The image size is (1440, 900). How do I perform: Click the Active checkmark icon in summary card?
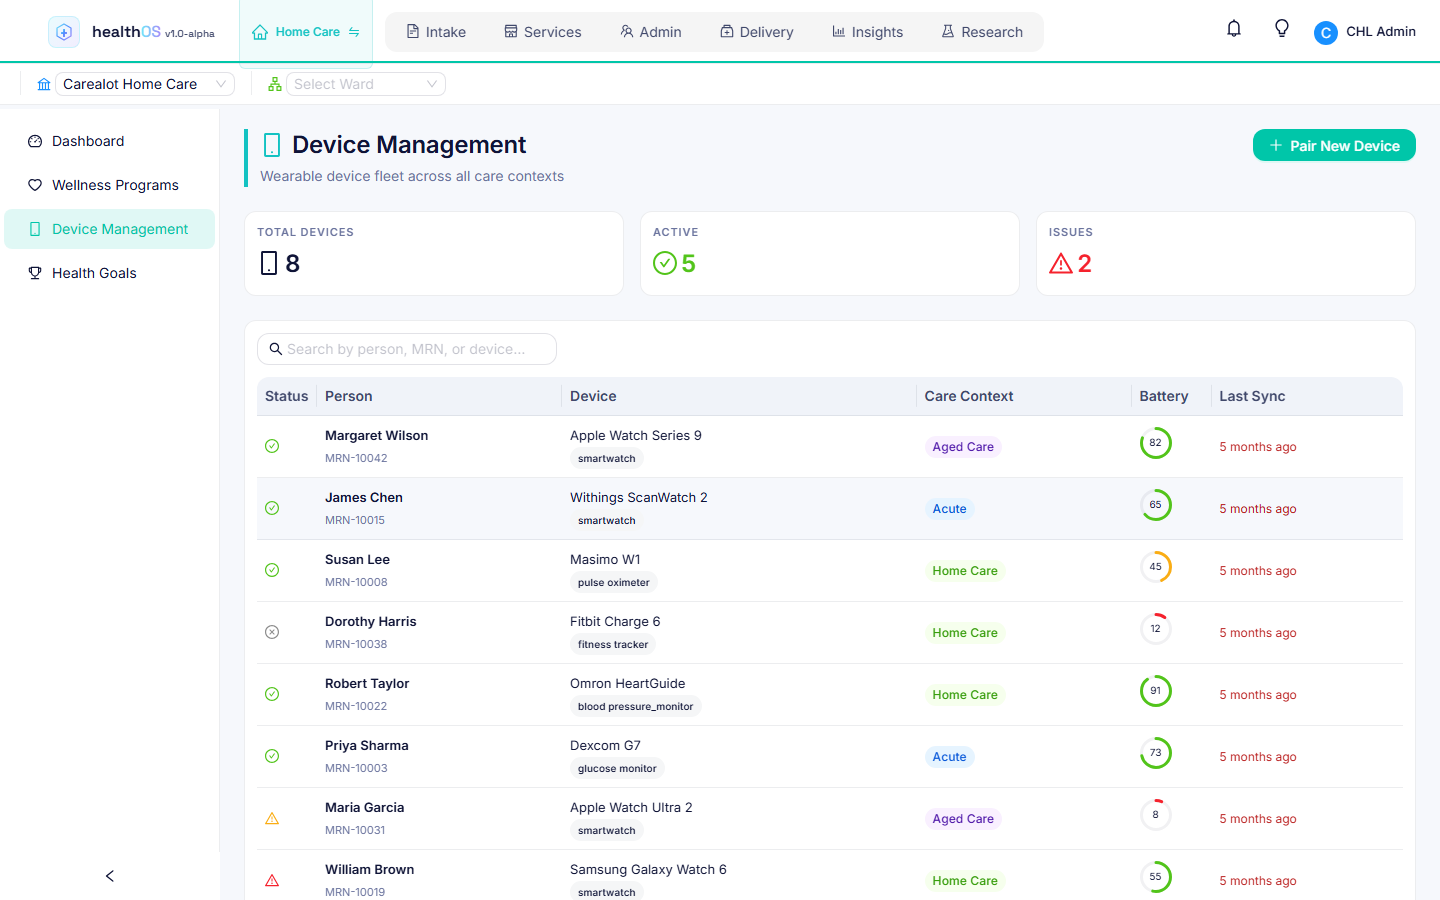tap(665, 263)
